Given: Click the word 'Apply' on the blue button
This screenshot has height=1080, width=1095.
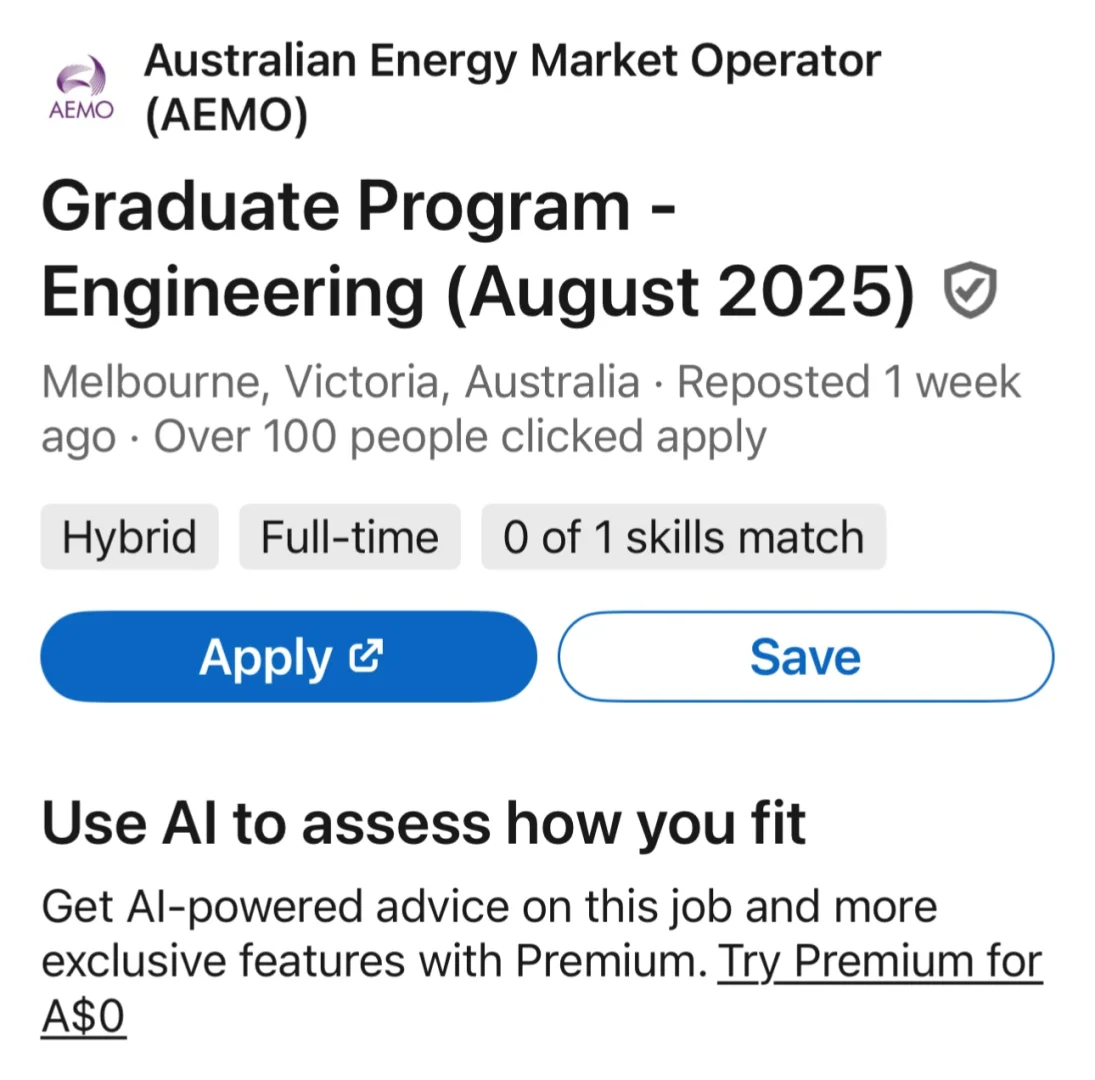Looking at the screenshot, I should (x=266, y=657).
